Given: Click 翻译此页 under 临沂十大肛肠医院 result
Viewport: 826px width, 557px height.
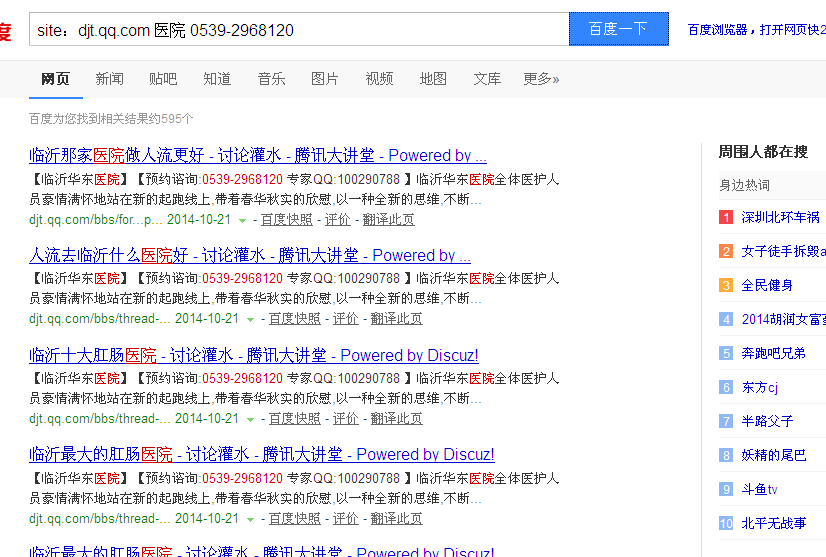Looking at the screenshot, I should tap(397, 419).
